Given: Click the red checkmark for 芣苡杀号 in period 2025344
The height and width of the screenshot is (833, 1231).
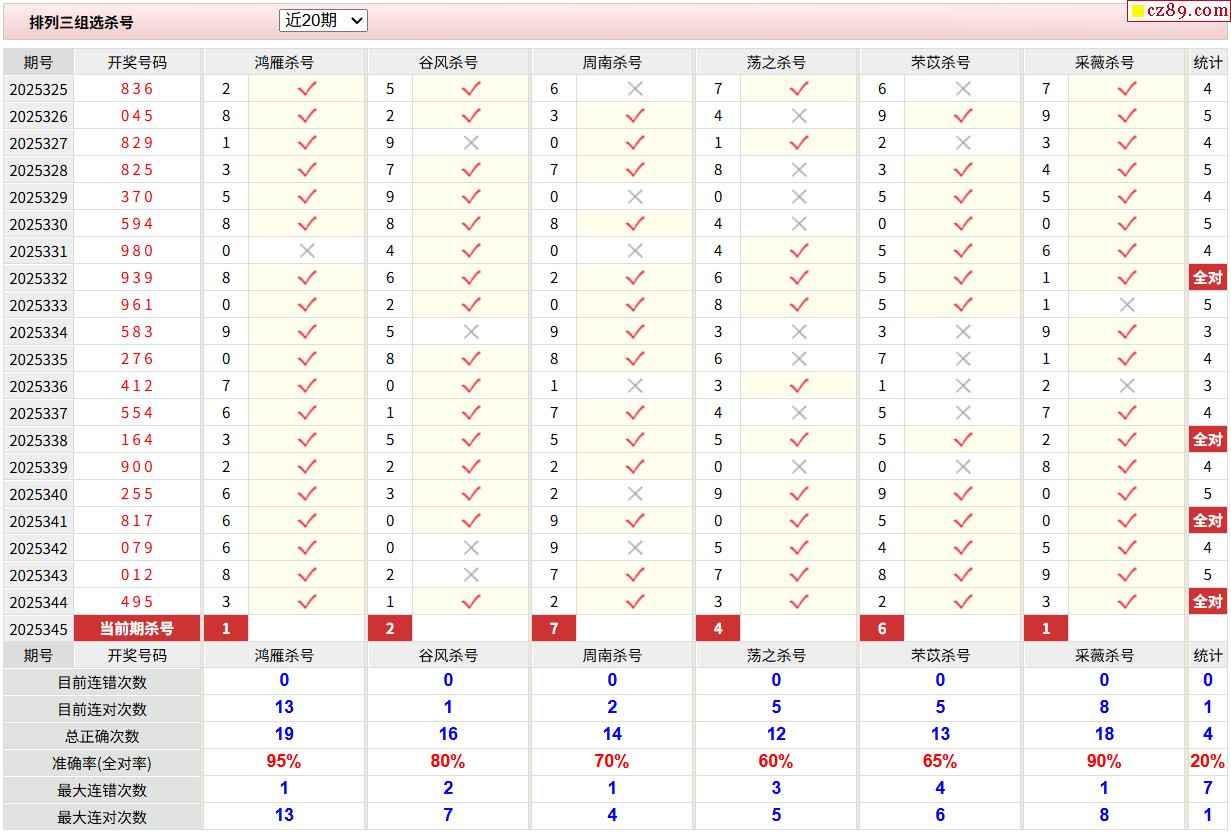Looking at the screenshot, I should coord(963,602).
